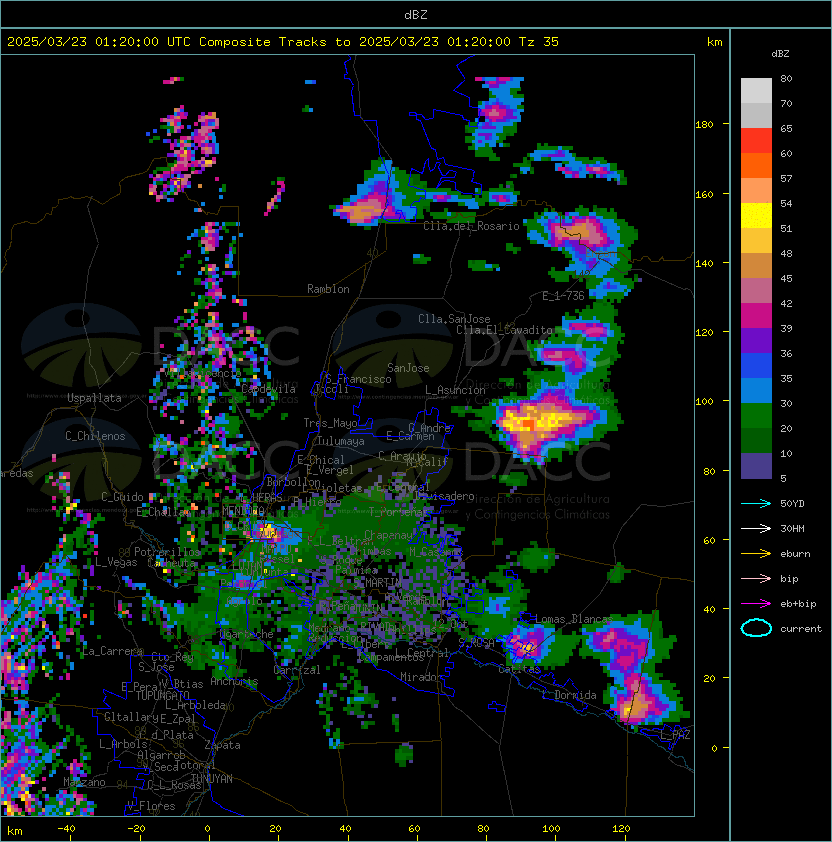Viewport: 832px width, 842px height.
Task: Click the white 30HM arrow in legend
Action: pyautogui.click(x=756, y=528)
